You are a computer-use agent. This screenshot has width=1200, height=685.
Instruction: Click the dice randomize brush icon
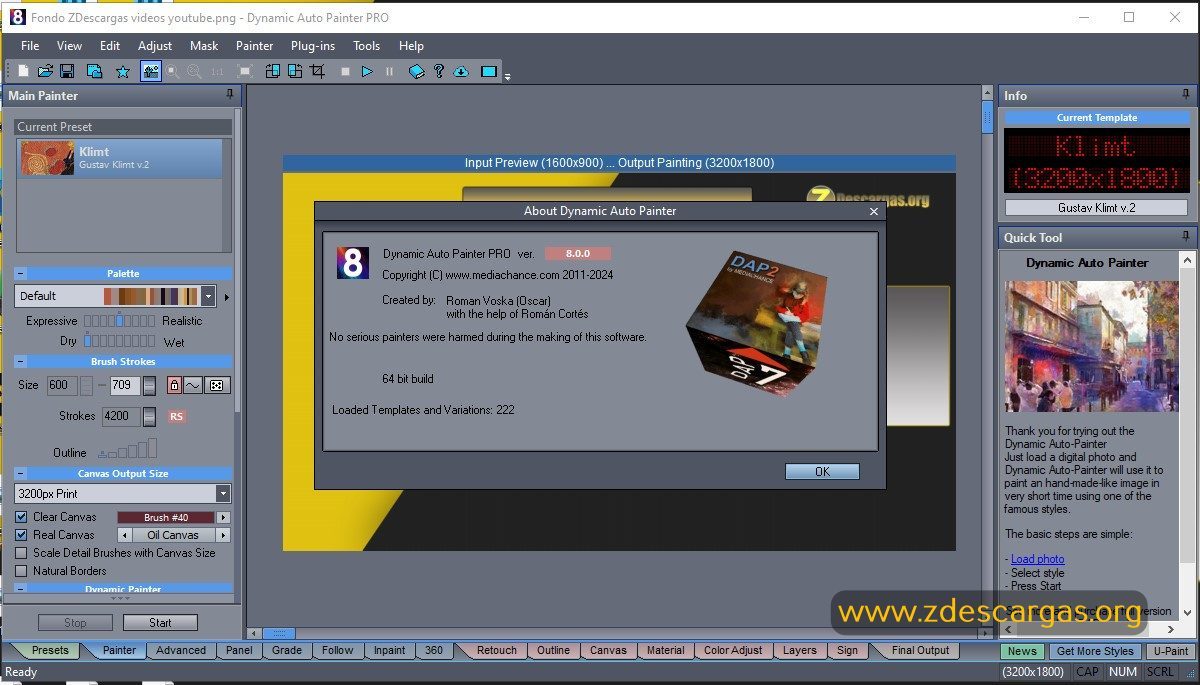pyautogui.click(x=217, y=385)
